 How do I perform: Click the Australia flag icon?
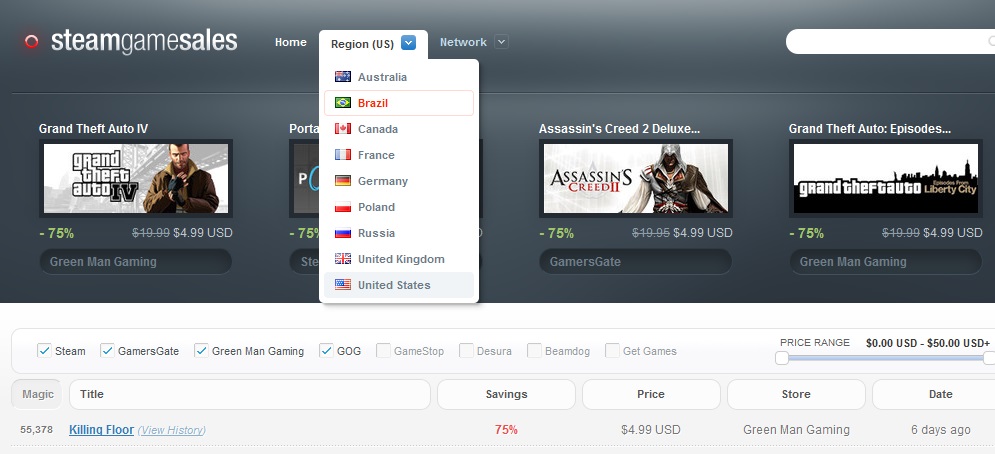point(343,77)
